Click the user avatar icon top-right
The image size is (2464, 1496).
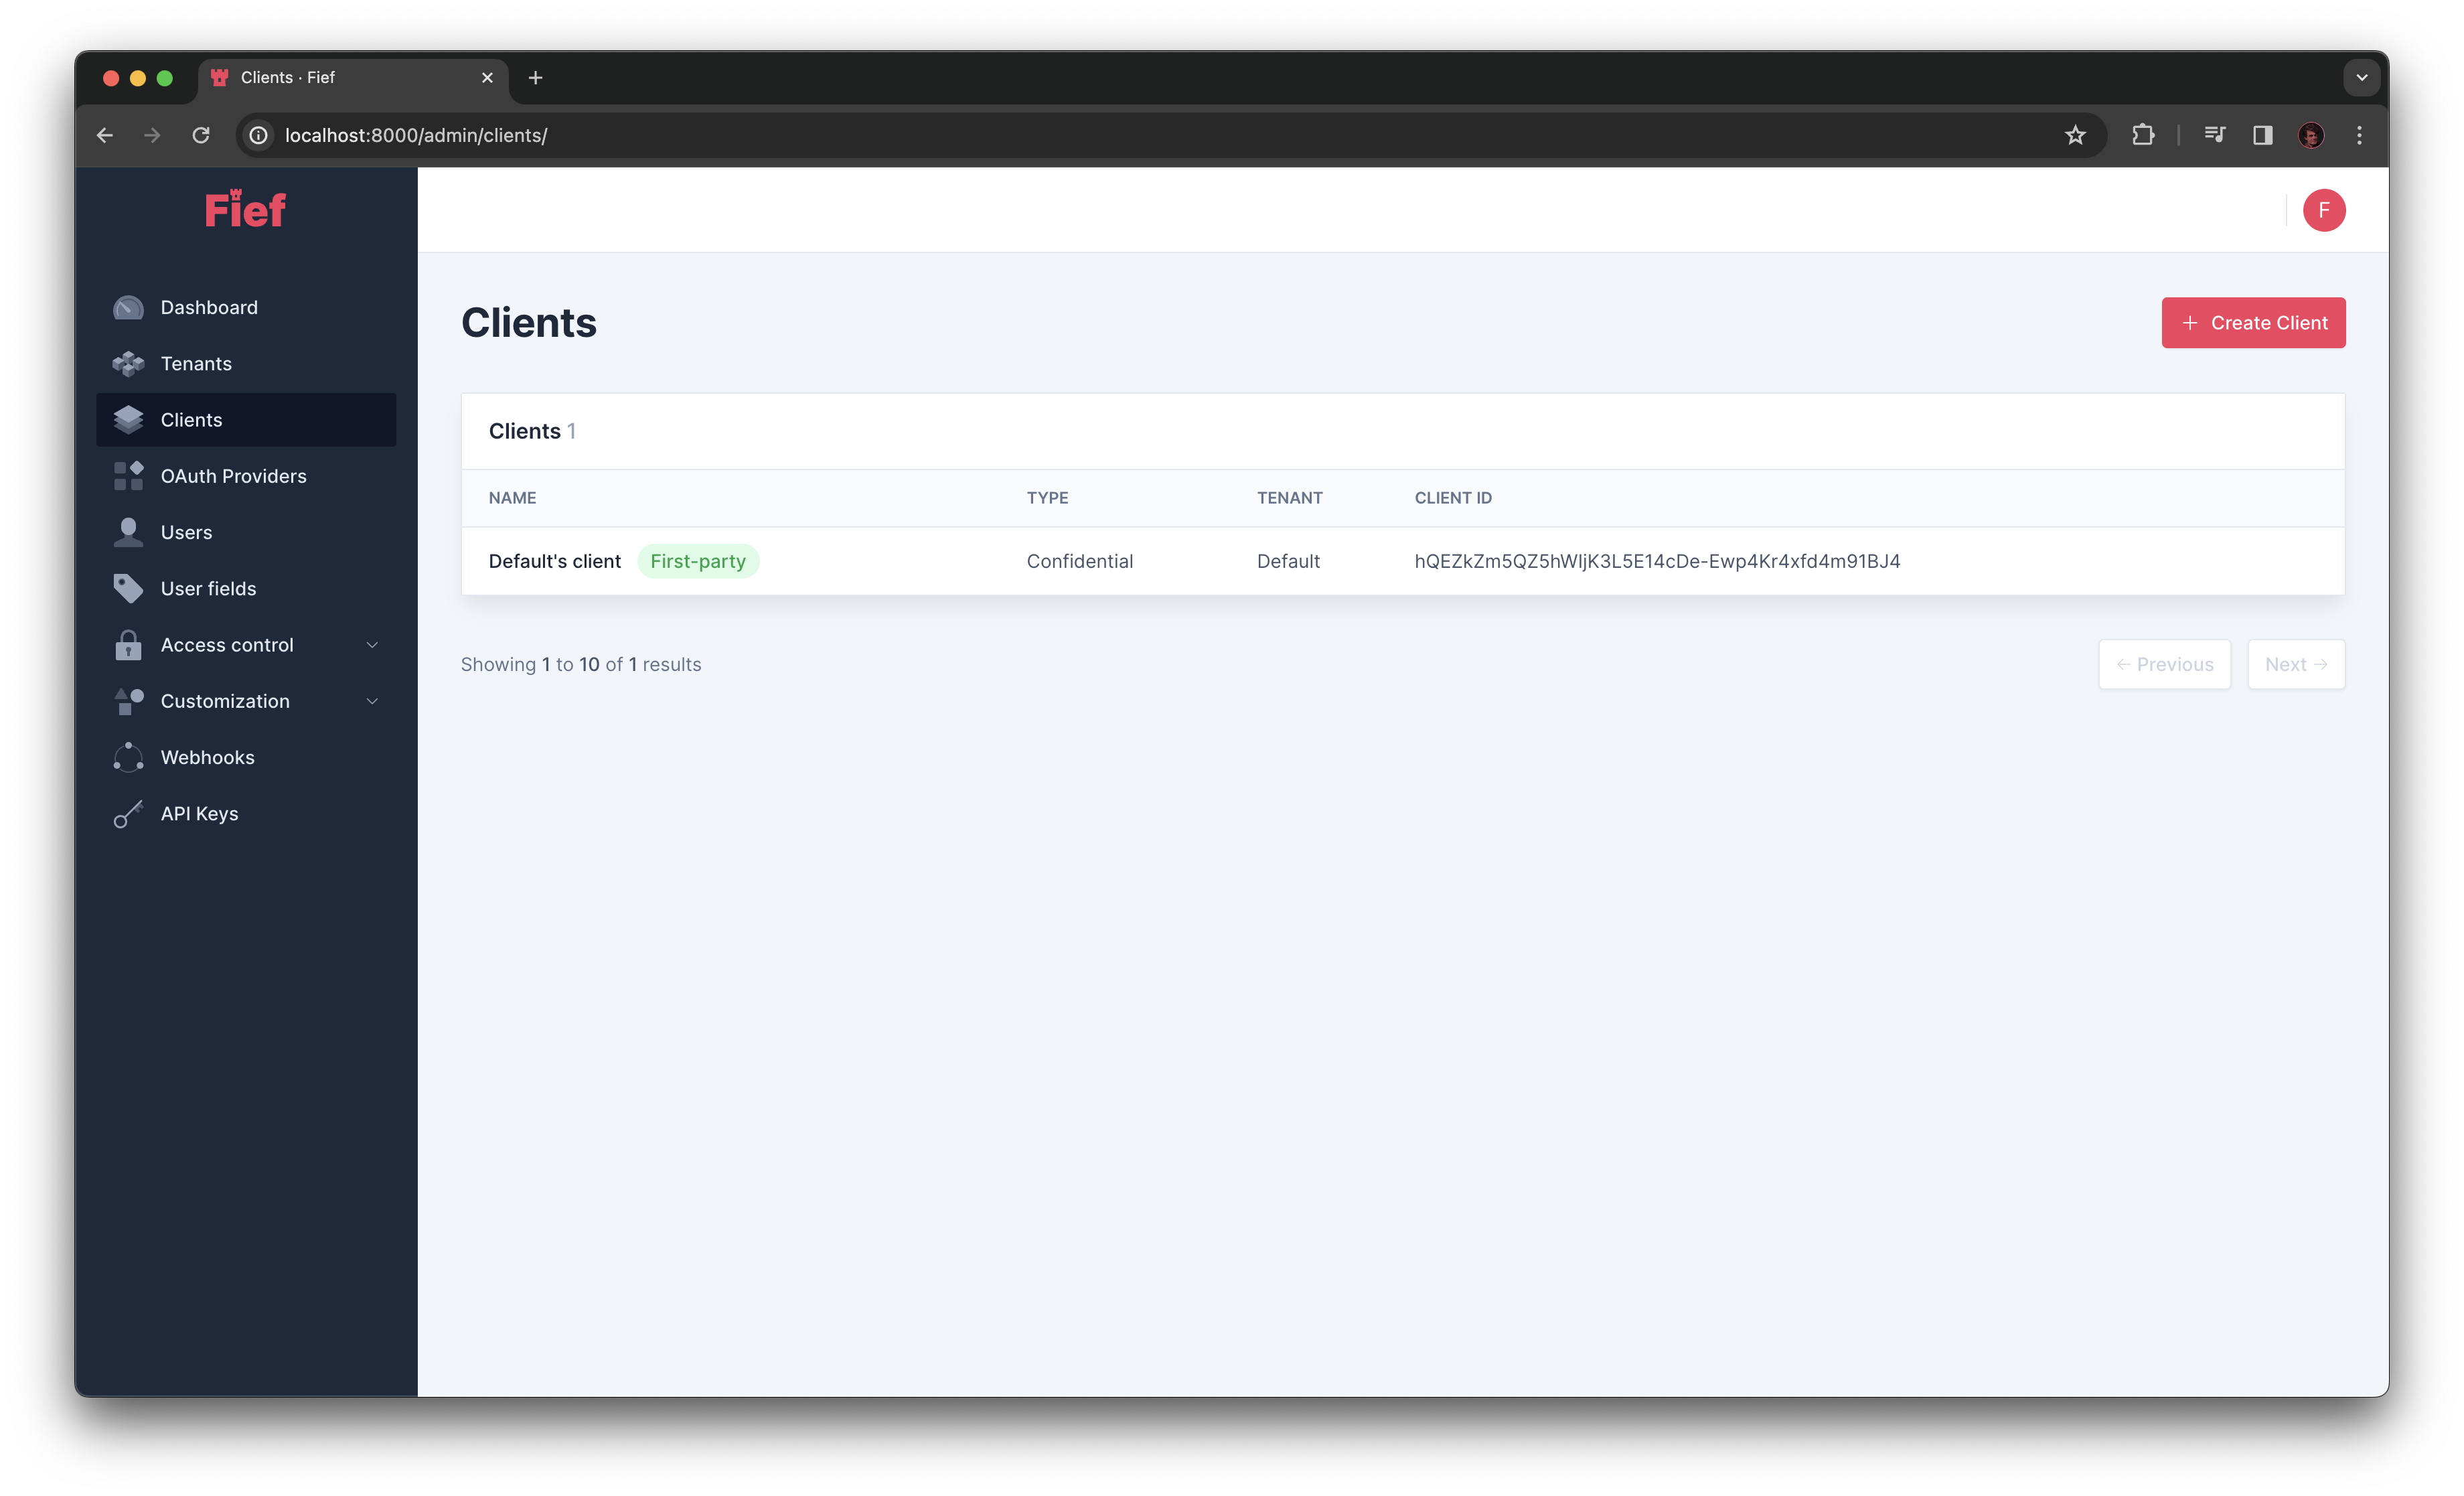[2323, 210]
